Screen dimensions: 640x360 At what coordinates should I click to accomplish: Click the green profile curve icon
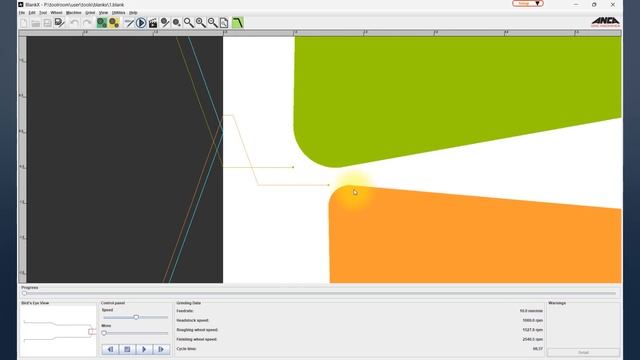tap(238, 23)
